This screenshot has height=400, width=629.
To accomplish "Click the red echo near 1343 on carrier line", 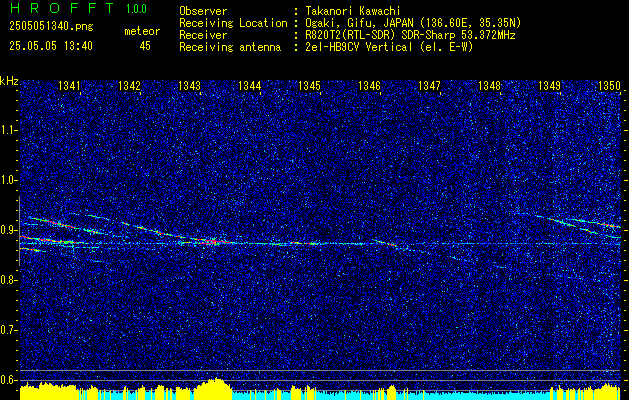I will (211, 242).
